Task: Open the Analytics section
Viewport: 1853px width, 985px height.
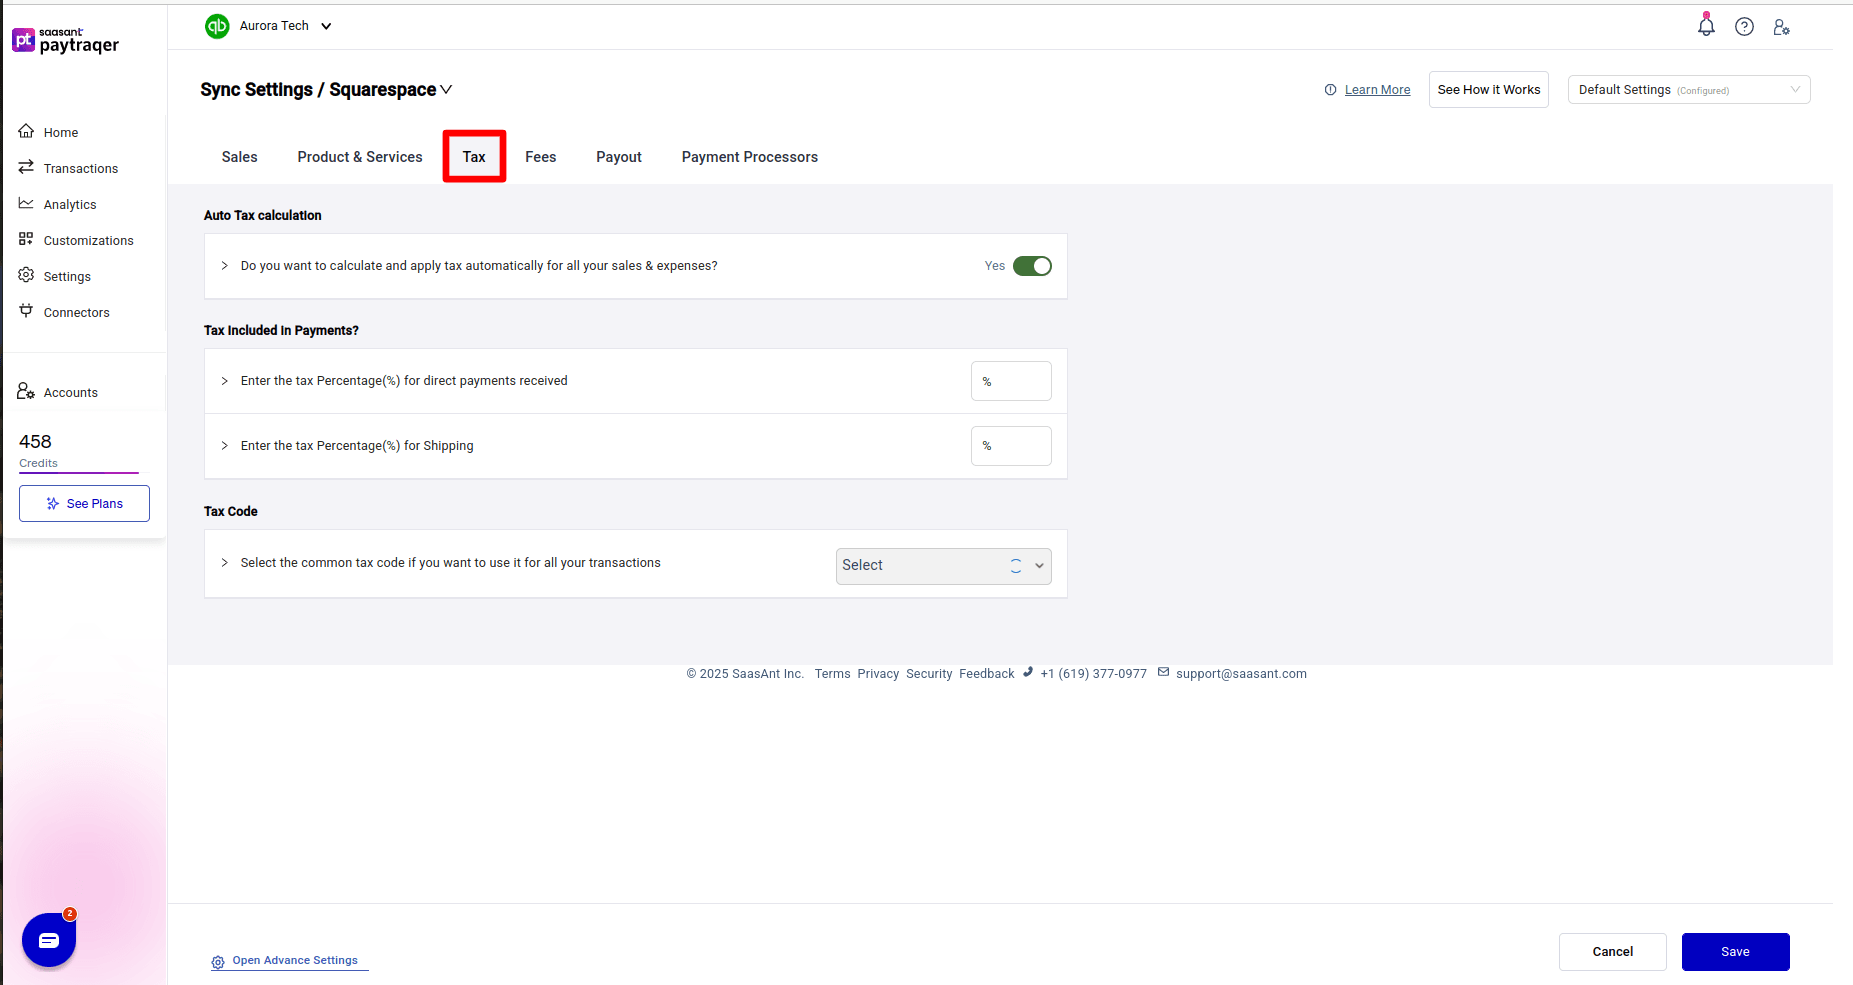Action: click(70, 204)
